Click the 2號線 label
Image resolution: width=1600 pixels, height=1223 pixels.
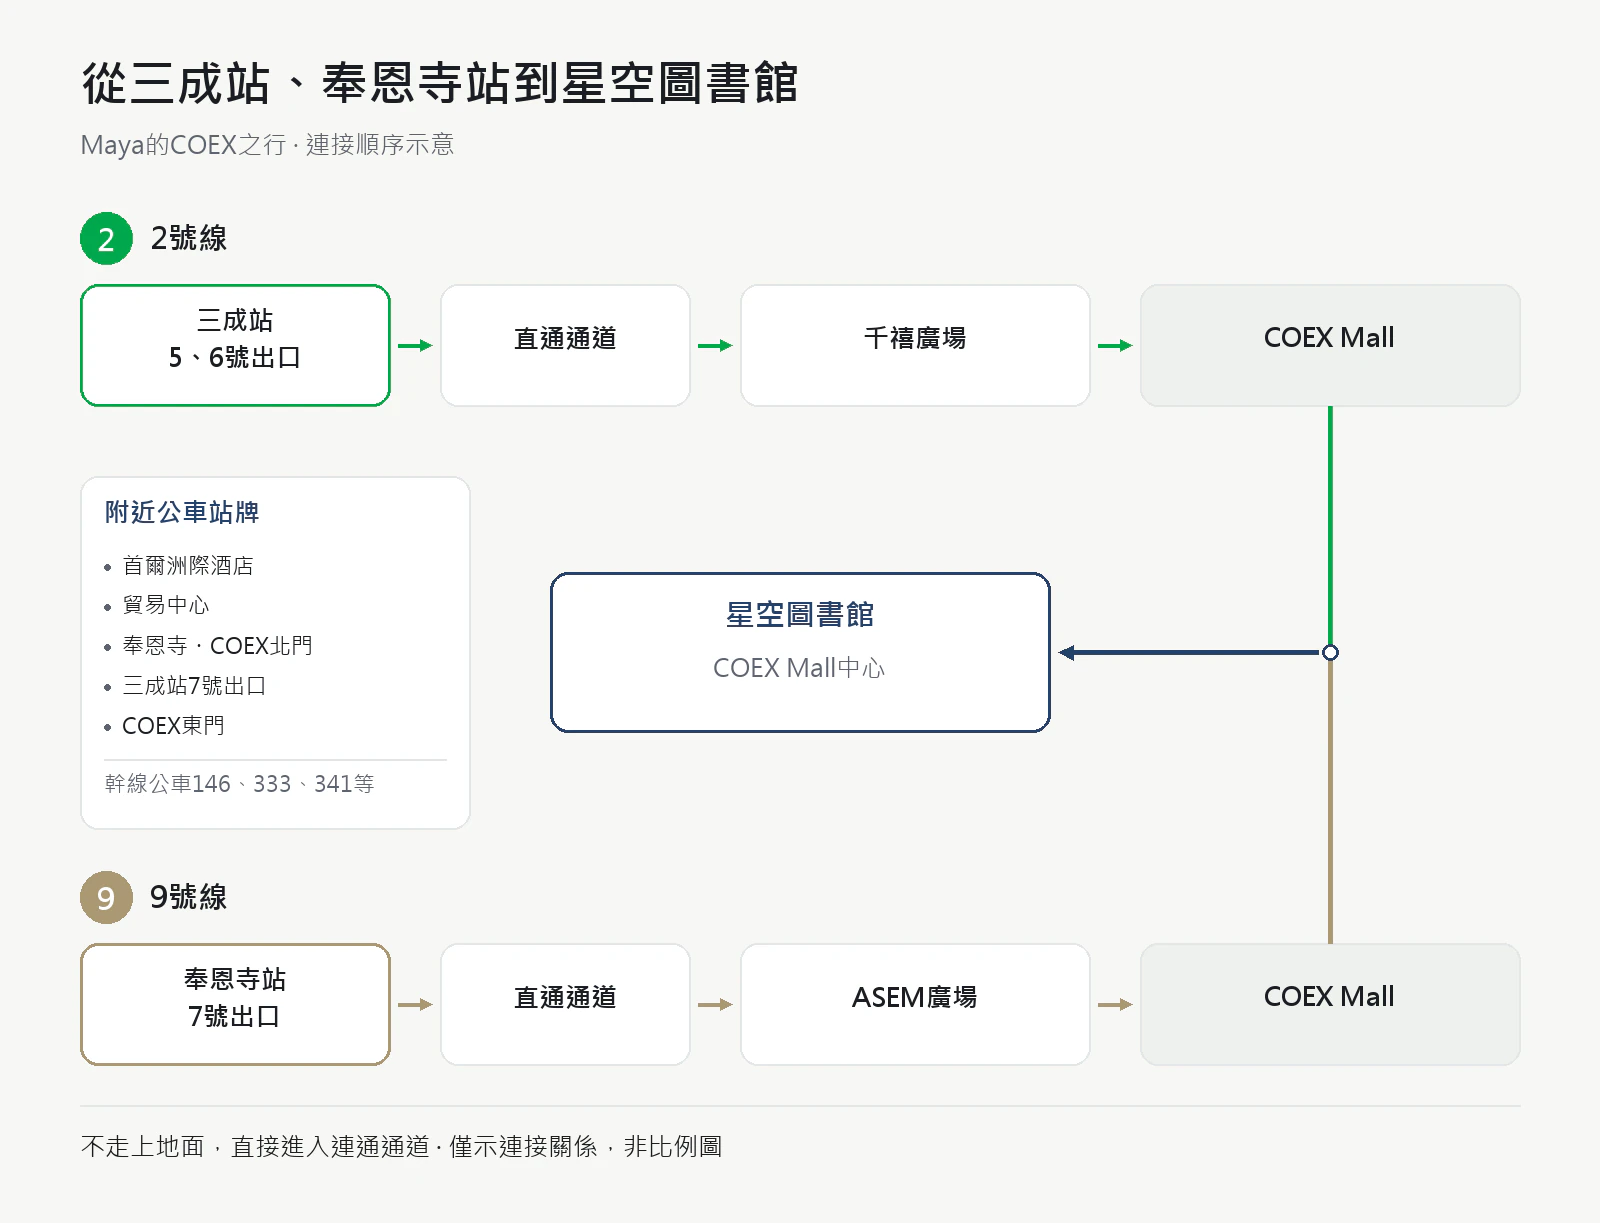point(188,238)
